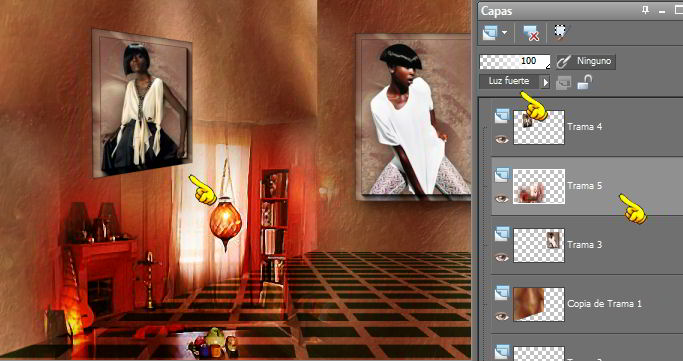Click the selection marquee icon in Capas toolbar
Viewport: 683px width, 361px height.
pos(561,32)
